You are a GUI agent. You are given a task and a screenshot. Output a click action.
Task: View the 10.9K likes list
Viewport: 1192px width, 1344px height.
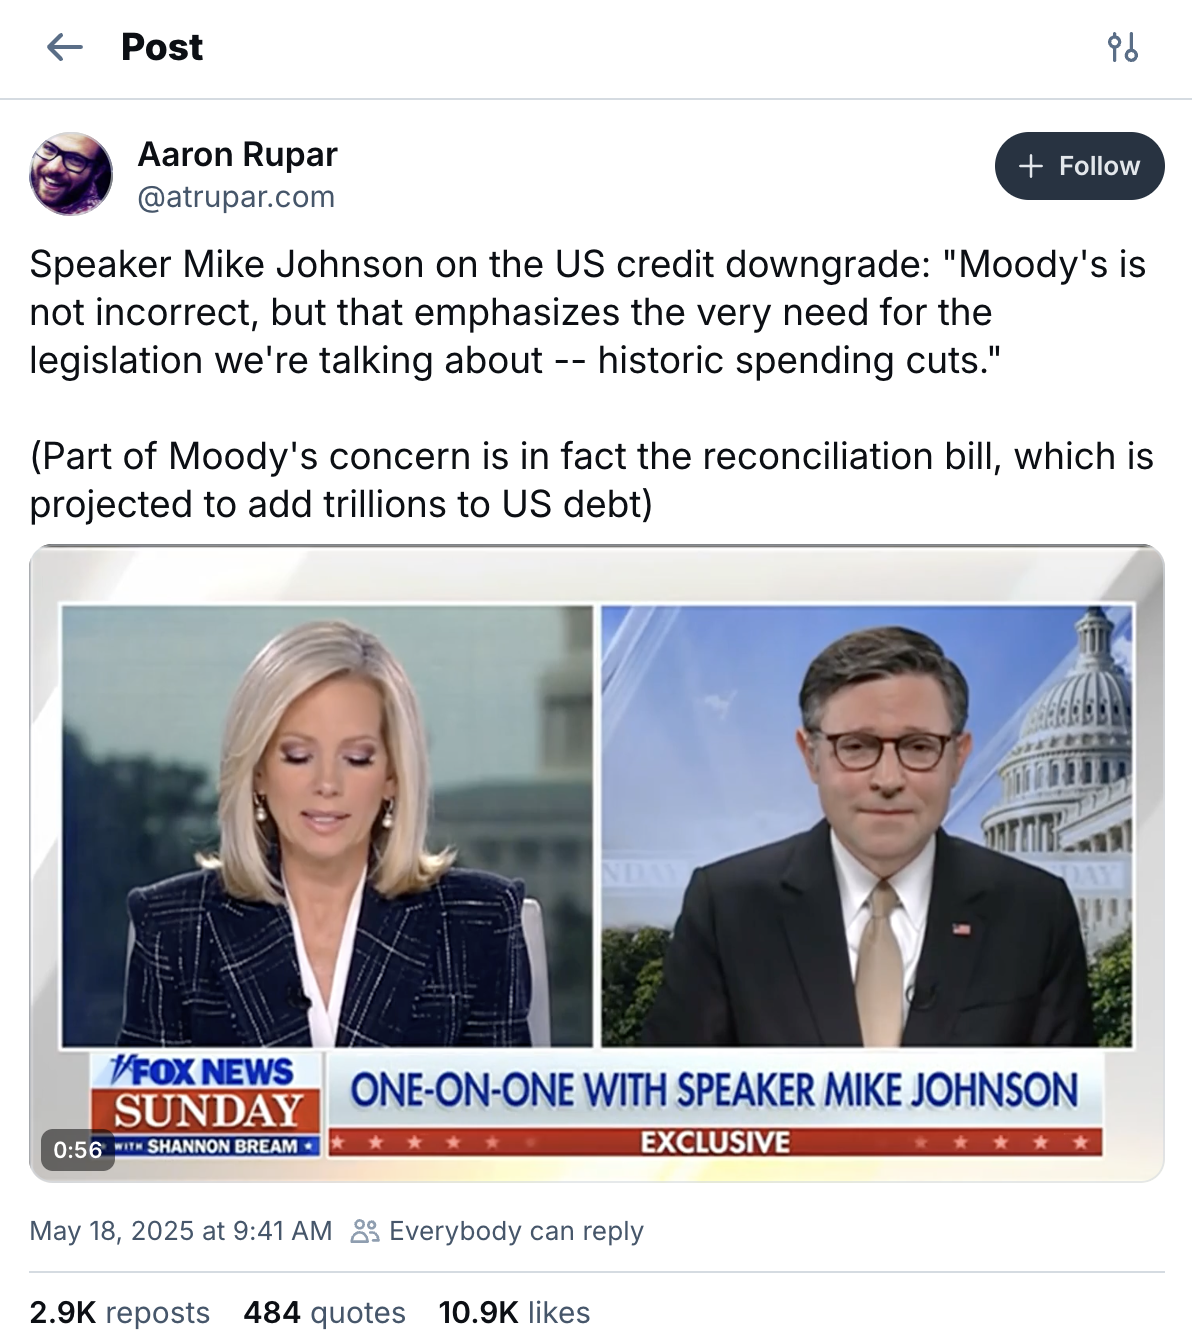514,1312
